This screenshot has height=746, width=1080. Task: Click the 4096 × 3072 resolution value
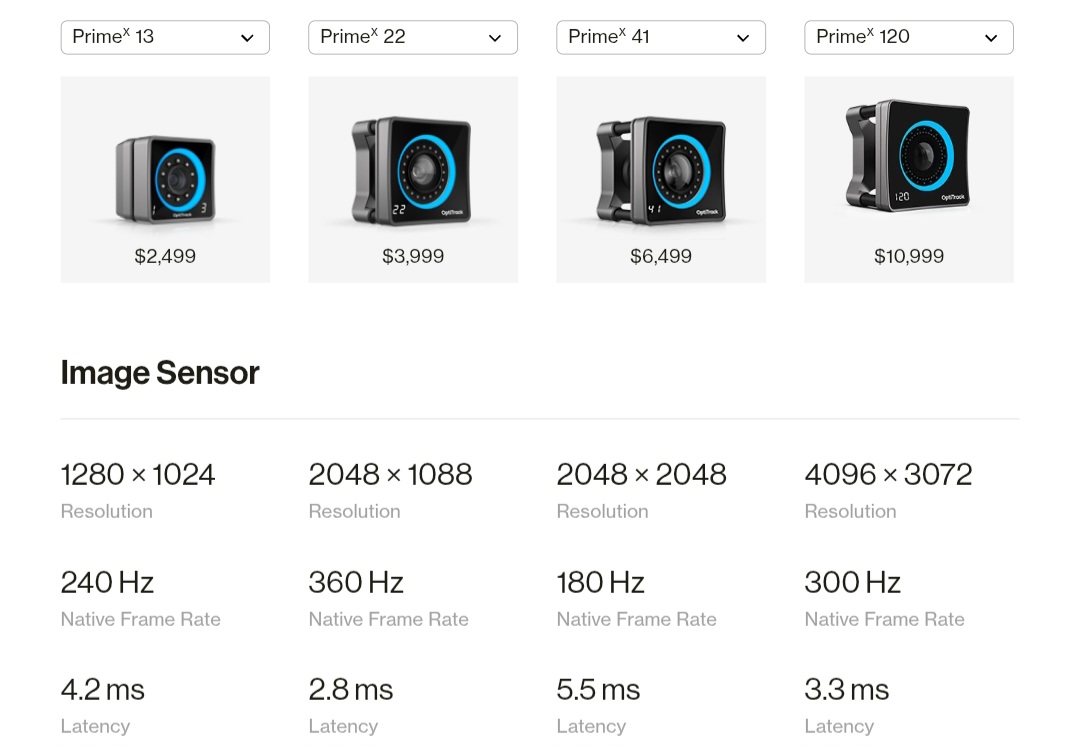888,475
